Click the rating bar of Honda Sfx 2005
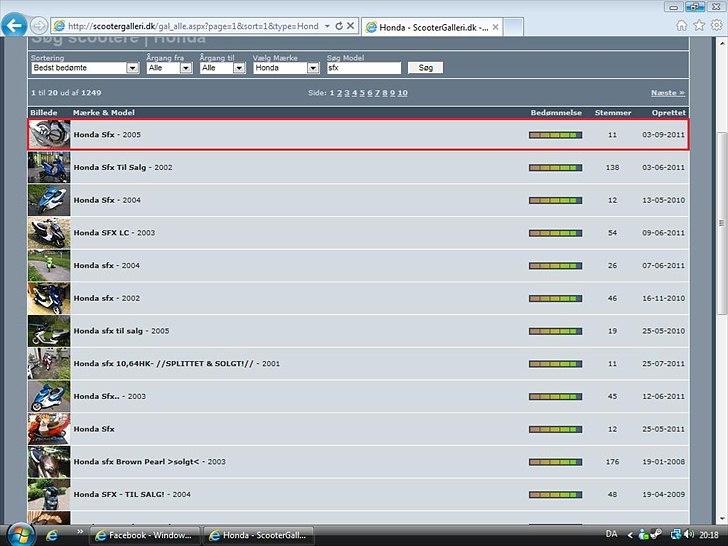 pos(555,135)
